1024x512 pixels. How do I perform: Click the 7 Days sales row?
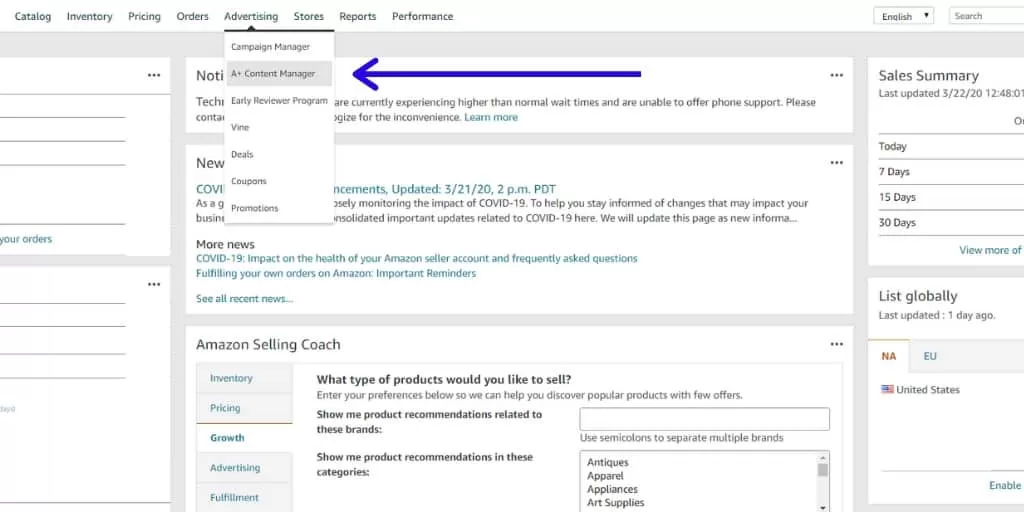click(x=951, y=172)
